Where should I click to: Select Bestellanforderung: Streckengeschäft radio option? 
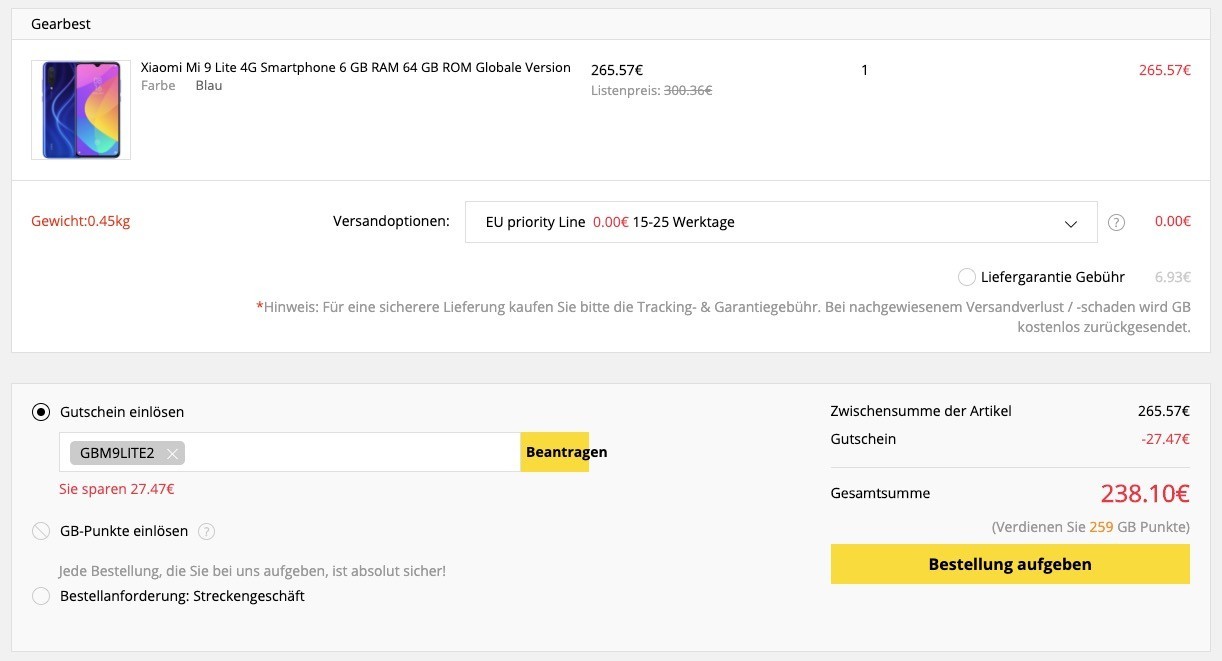(x=41, y=596)
